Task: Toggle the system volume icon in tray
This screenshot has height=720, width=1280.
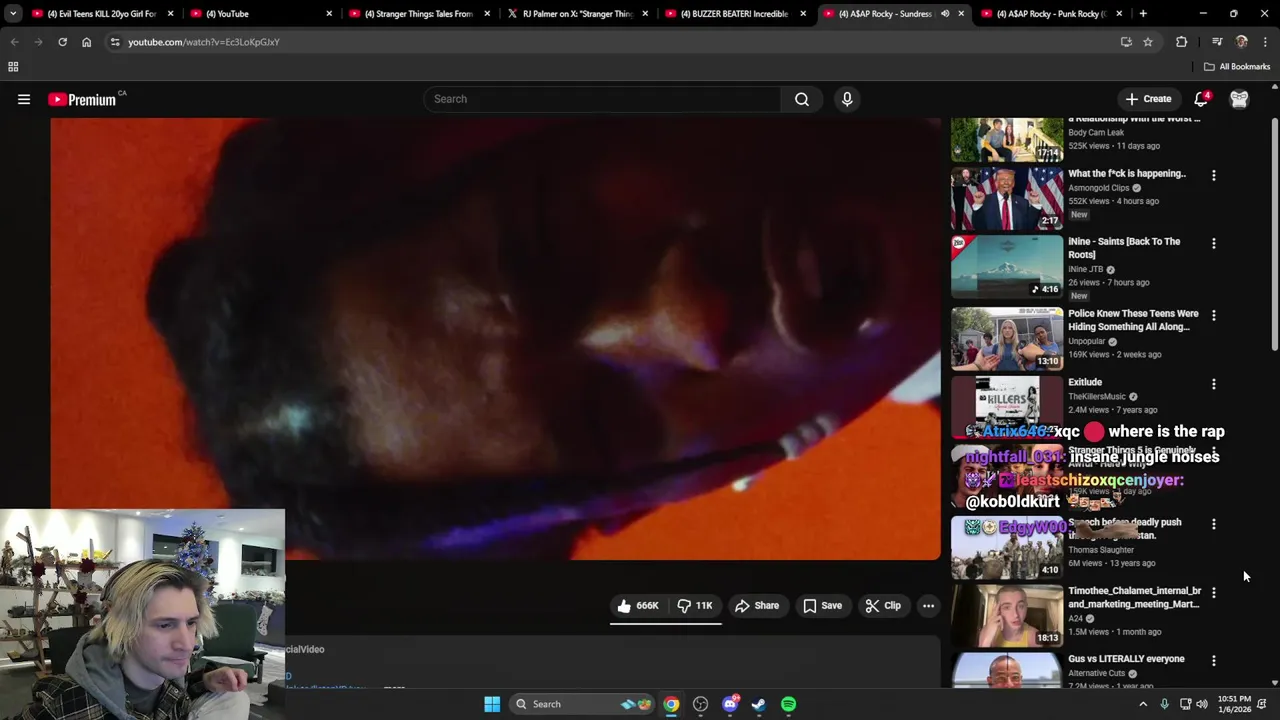Action: tap(1201, 704)
